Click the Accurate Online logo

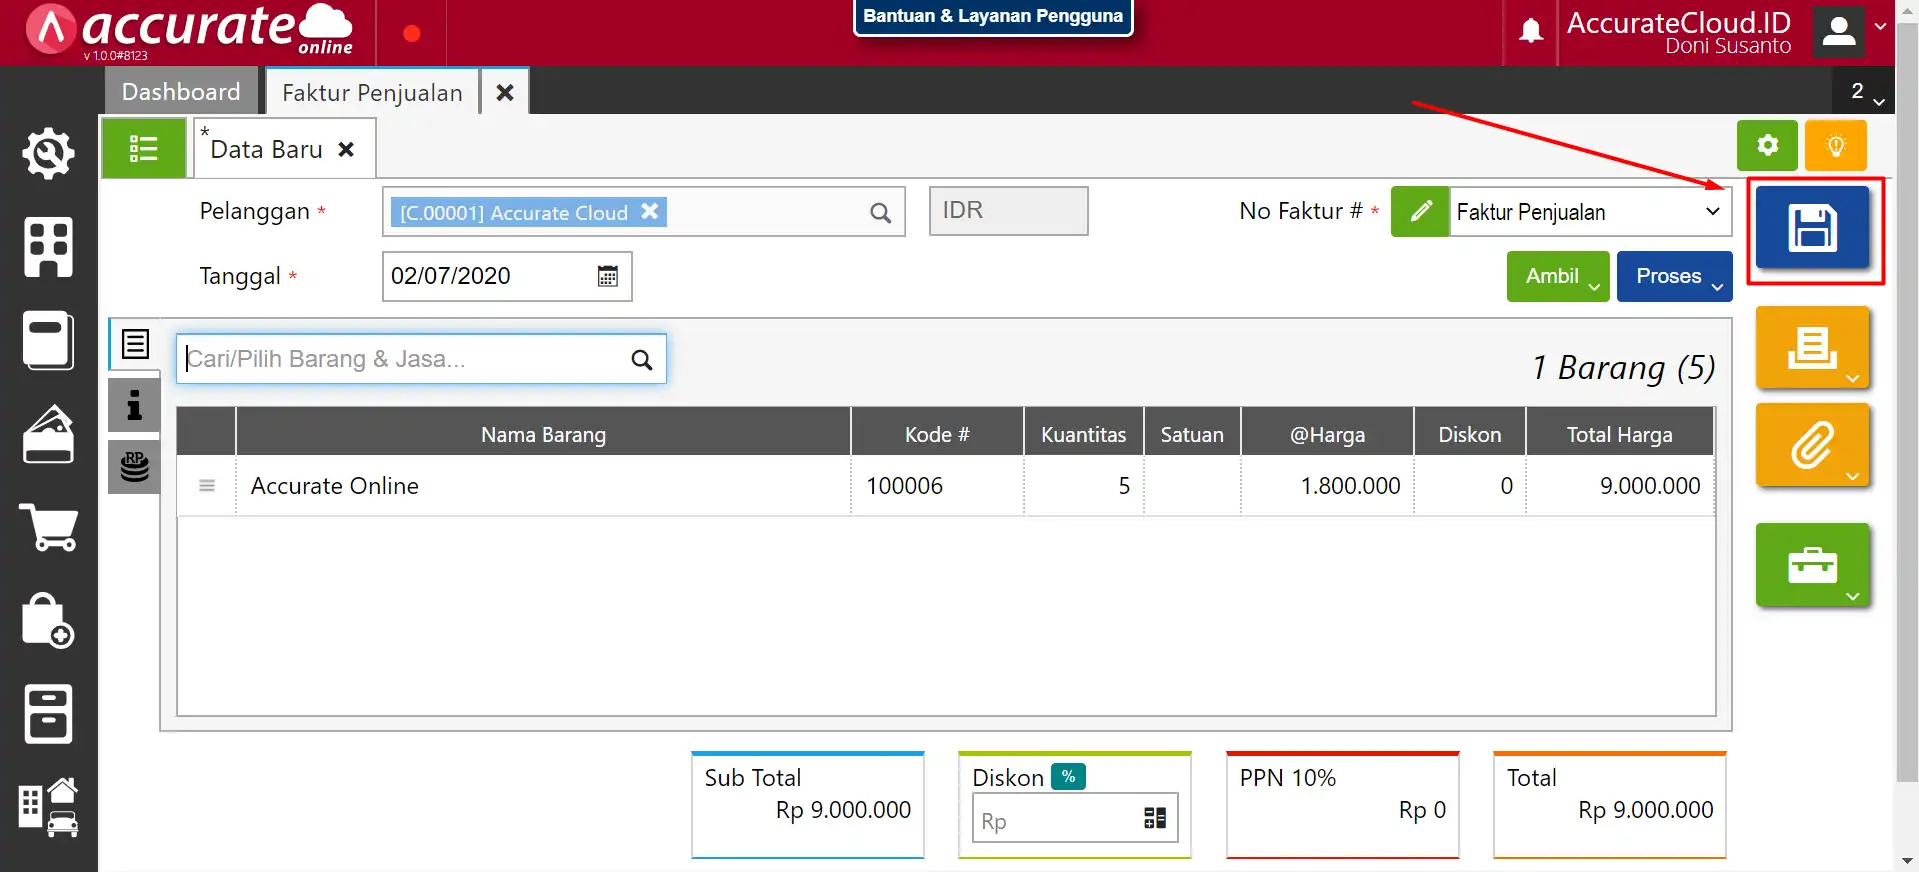pos(191,31)
